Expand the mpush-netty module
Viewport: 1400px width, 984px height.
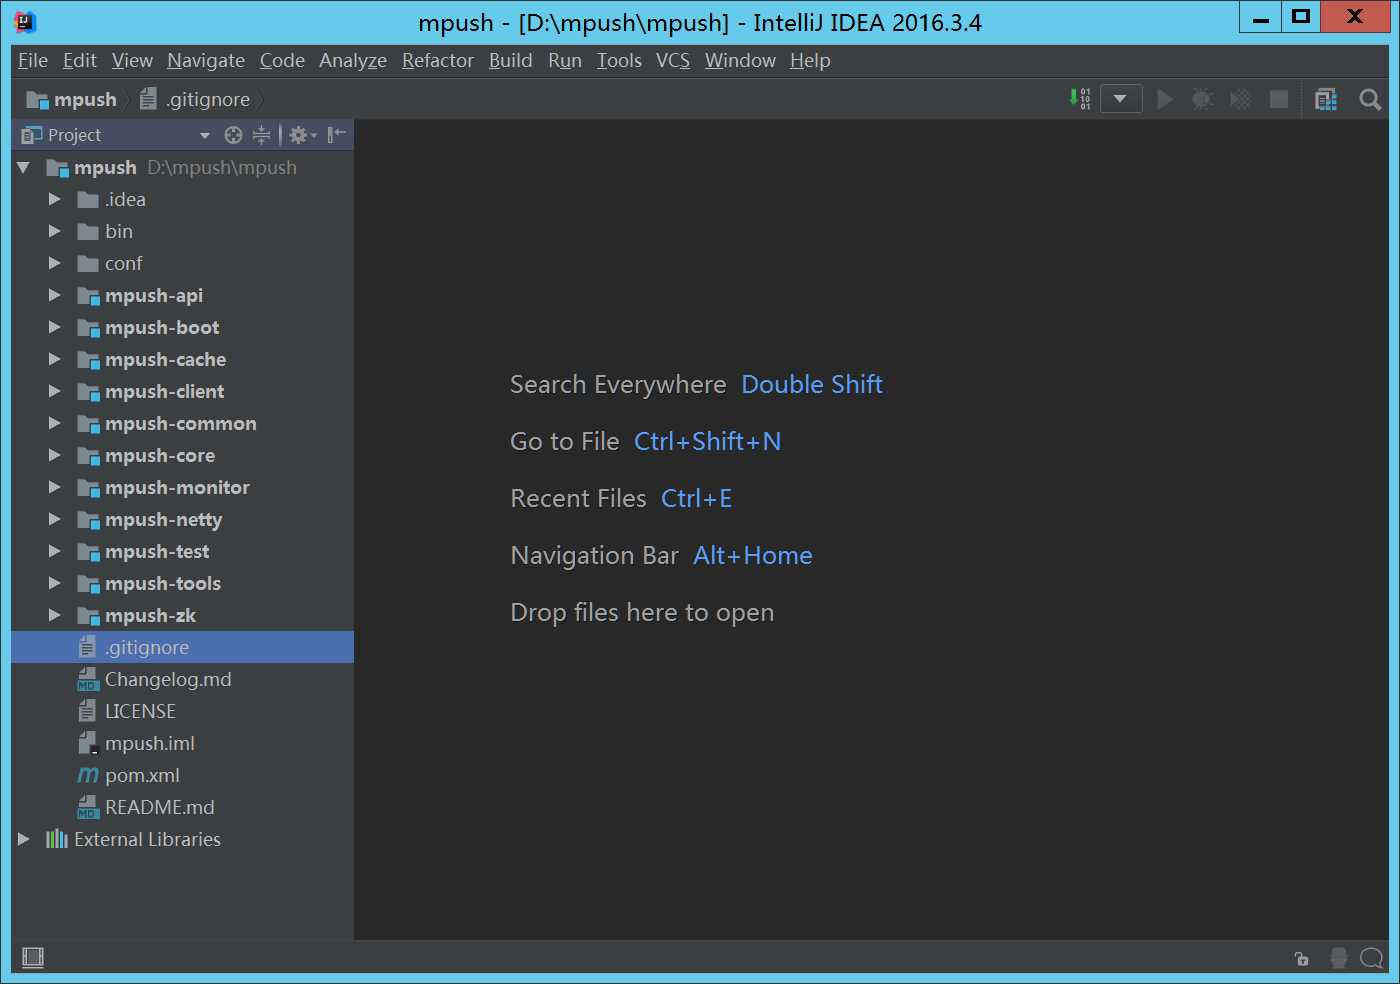(54, 519)
